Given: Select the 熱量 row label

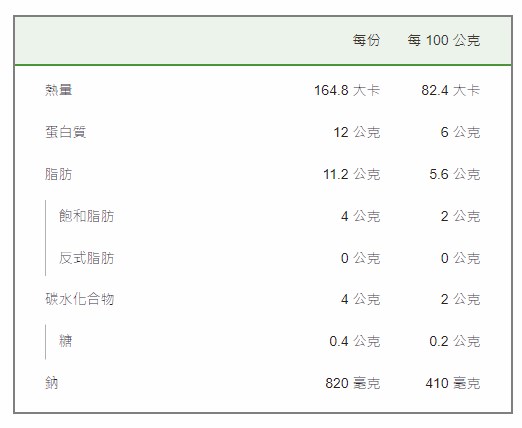Looking at the screenshot, I should click(59, 90).
